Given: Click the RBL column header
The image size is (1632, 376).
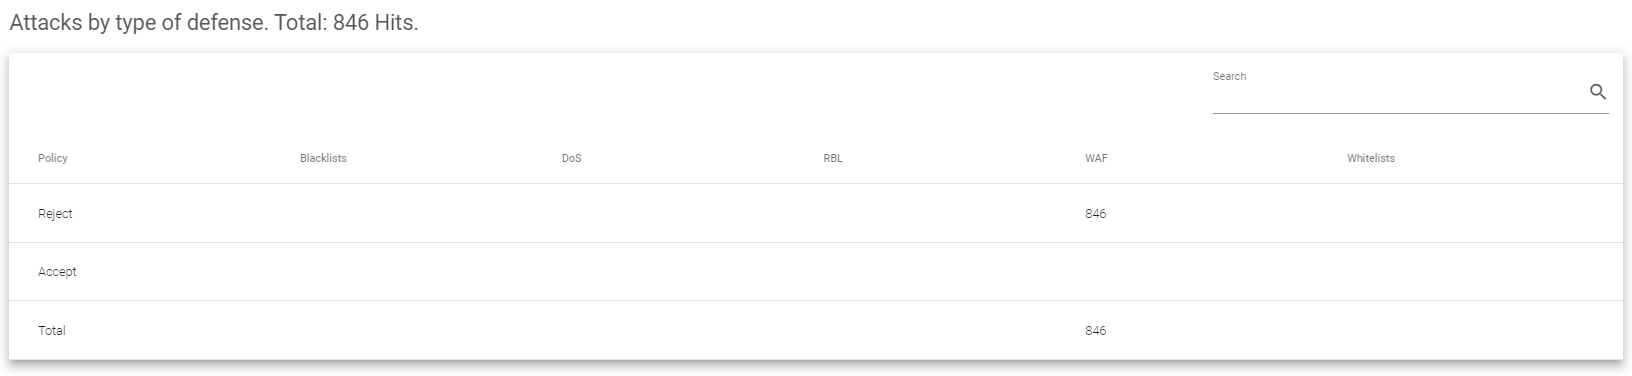Looking at the screenshot, I should [833, 158].
